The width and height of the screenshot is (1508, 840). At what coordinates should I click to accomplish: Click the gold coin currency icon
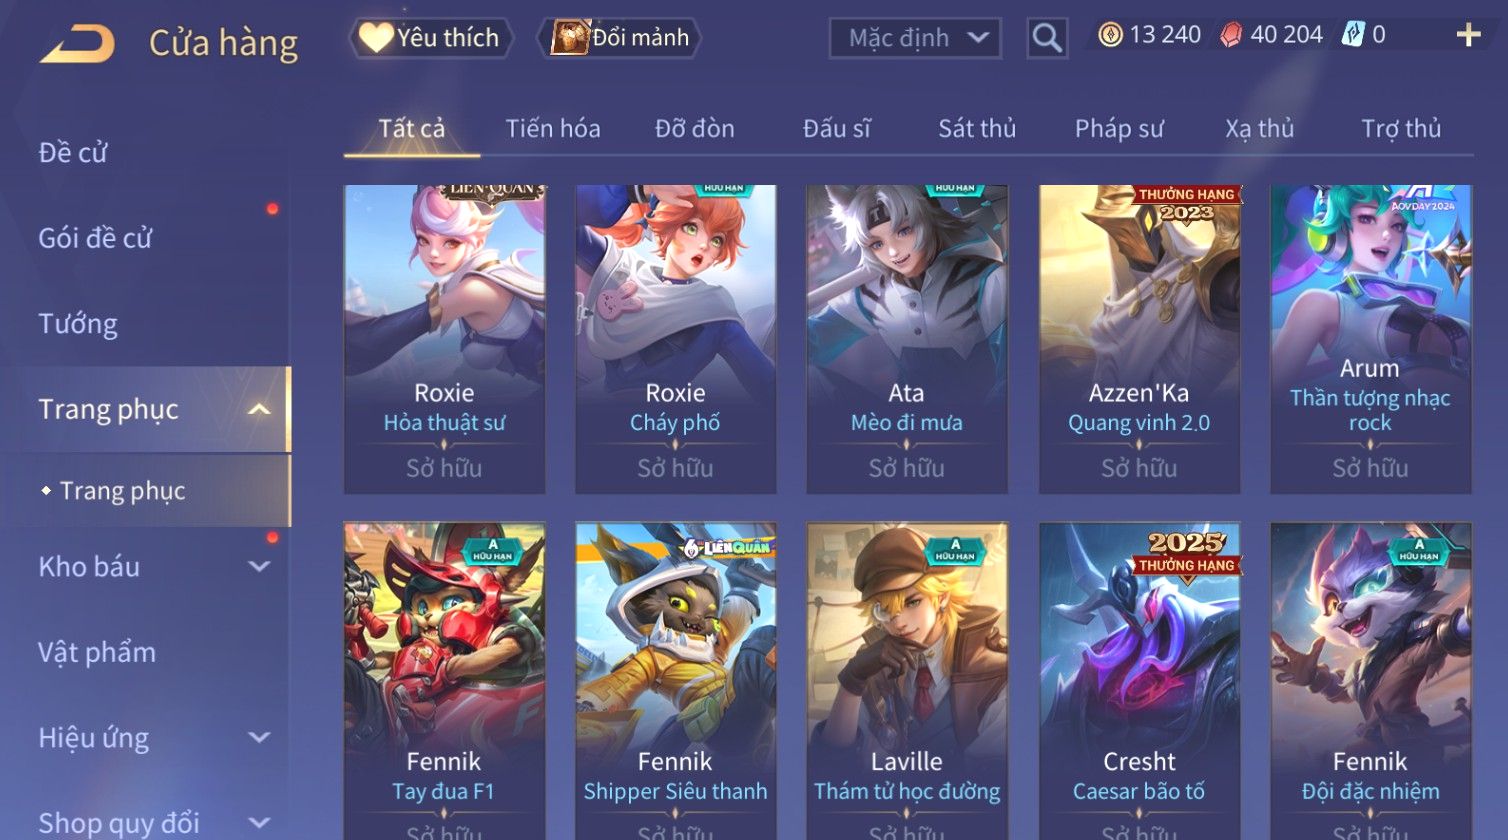click(x=1110, y=35)
